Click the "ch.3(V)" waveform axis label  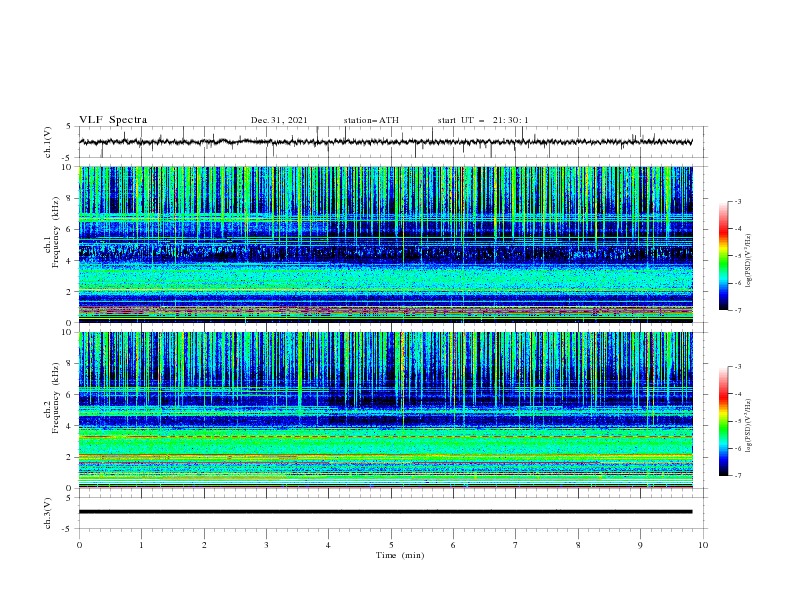click(x=48, y=513)
